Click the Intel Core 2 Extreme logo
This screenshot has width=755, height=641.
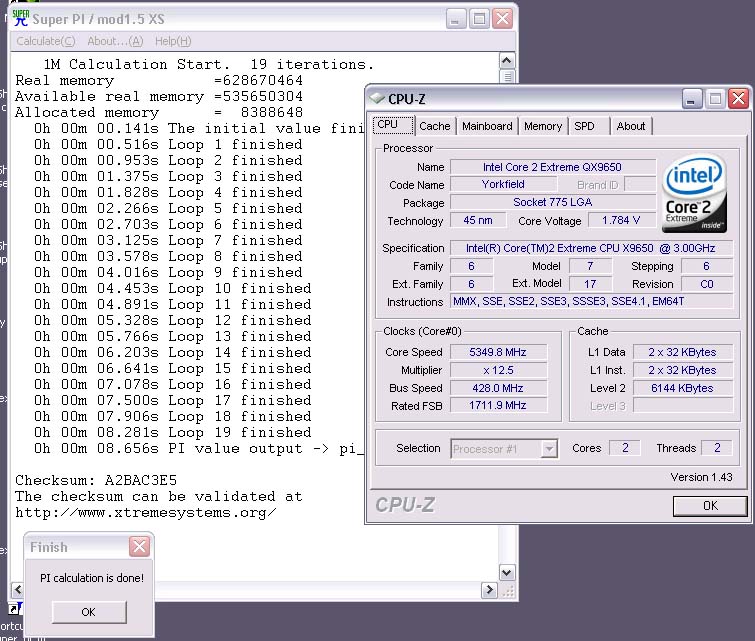[694, 194]
